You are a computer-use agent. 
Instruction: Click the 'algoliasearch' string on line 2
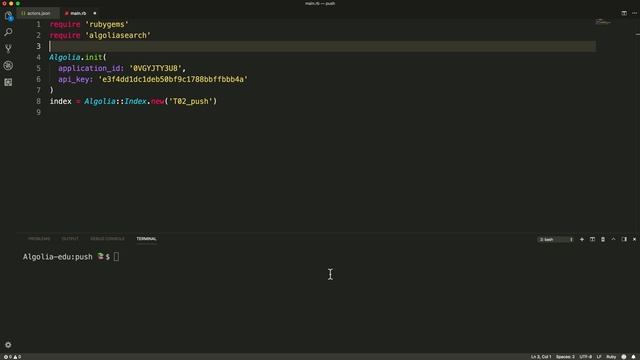pos(118,36)
